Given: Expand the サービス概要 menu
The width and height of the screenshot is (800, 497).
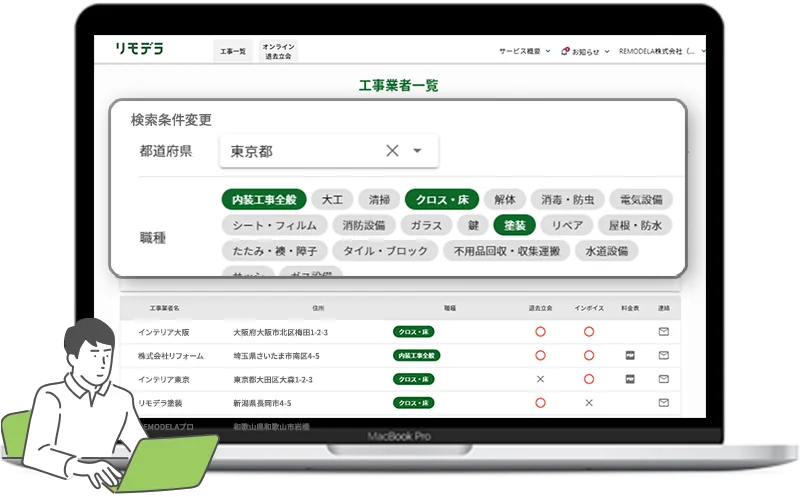Looking at the screenshot, I should pos(524,51).
